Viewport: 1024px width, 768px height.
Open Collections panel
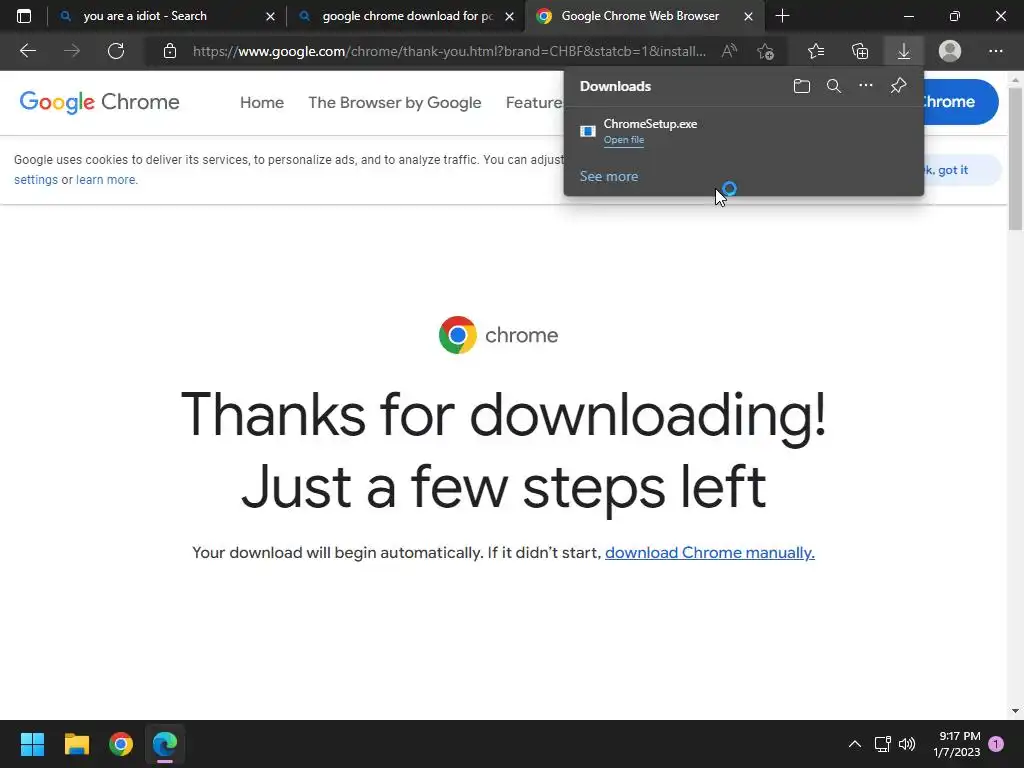(x=860, y=51)
